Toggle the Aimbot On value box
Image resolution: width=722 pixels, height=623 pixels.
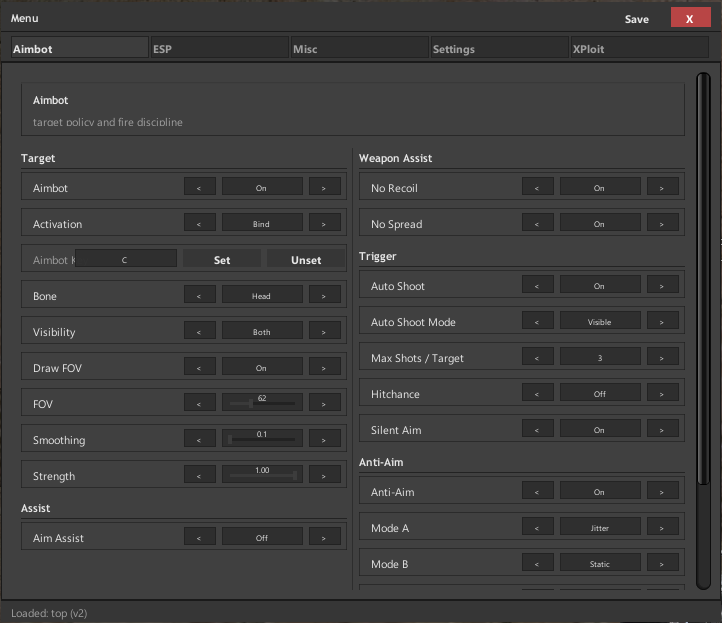(x=262, y=187)
